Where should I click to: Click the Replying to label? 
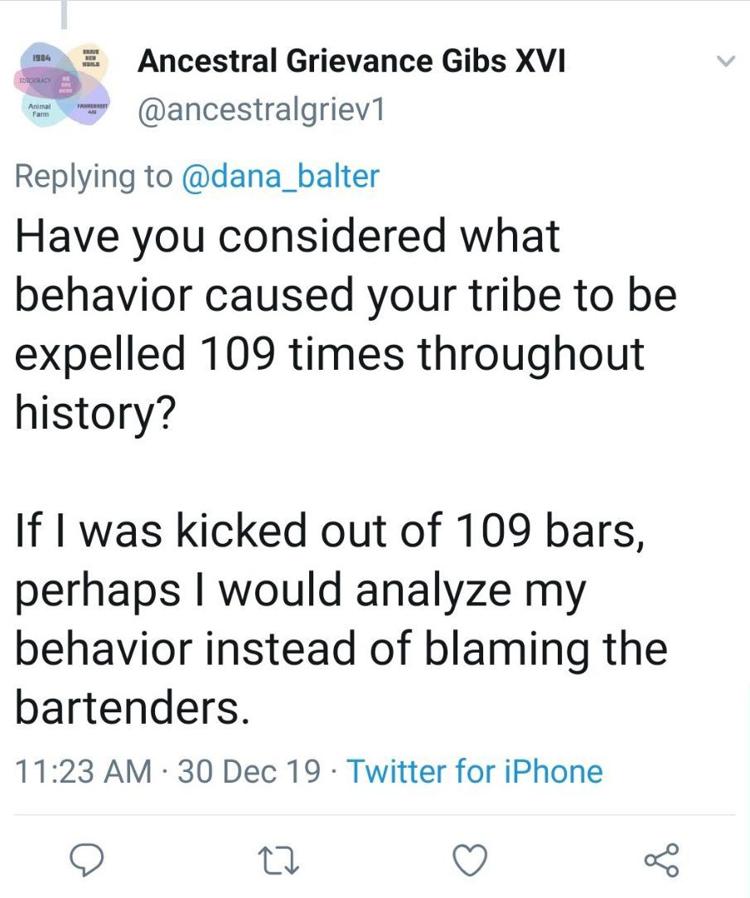(x=93, y=176)
